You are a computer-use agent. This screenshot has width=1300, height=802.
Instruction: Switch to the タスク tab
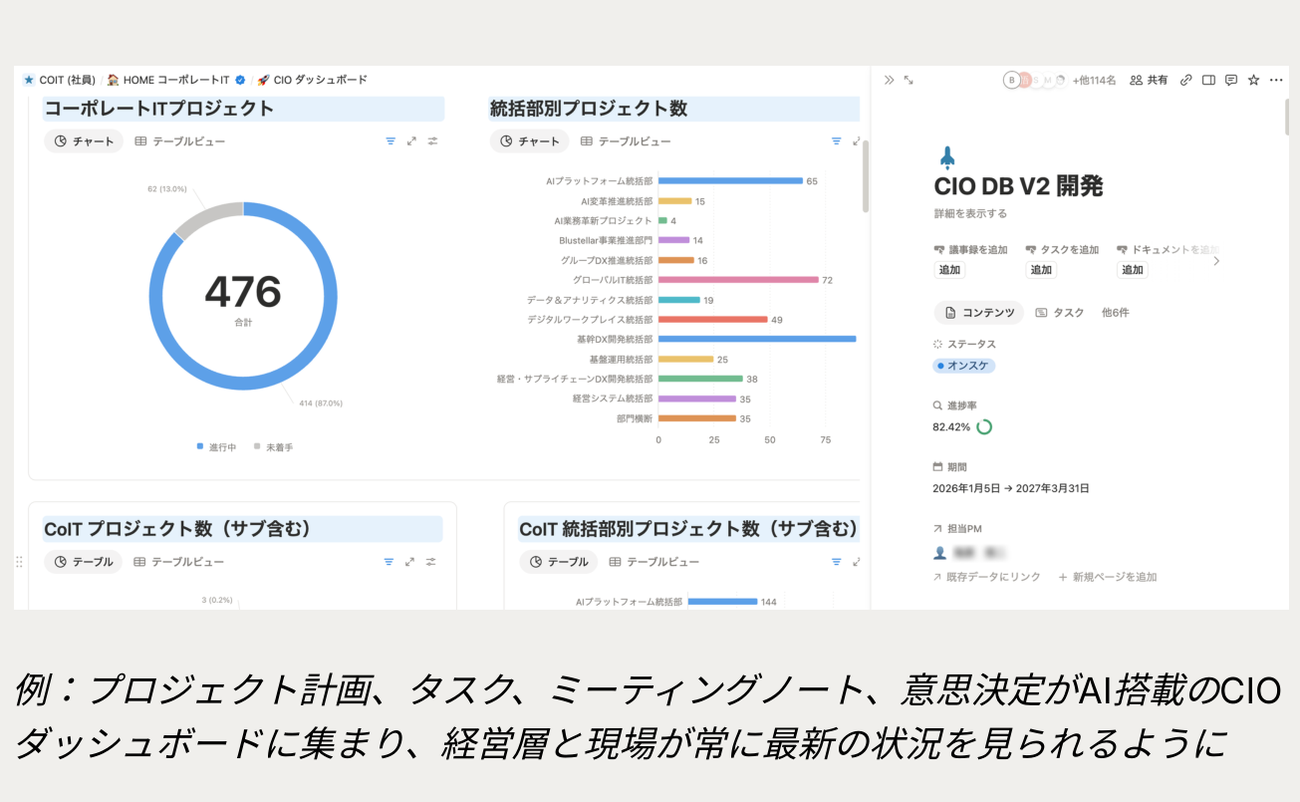click(x=1060, y=313)
